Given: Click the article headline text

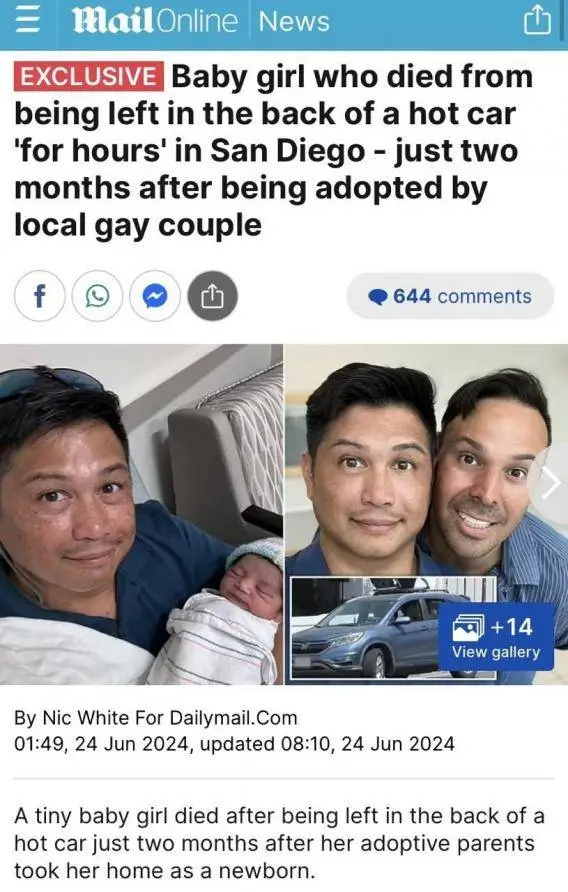Looking at the screenshot, I should tap(274, 151).
